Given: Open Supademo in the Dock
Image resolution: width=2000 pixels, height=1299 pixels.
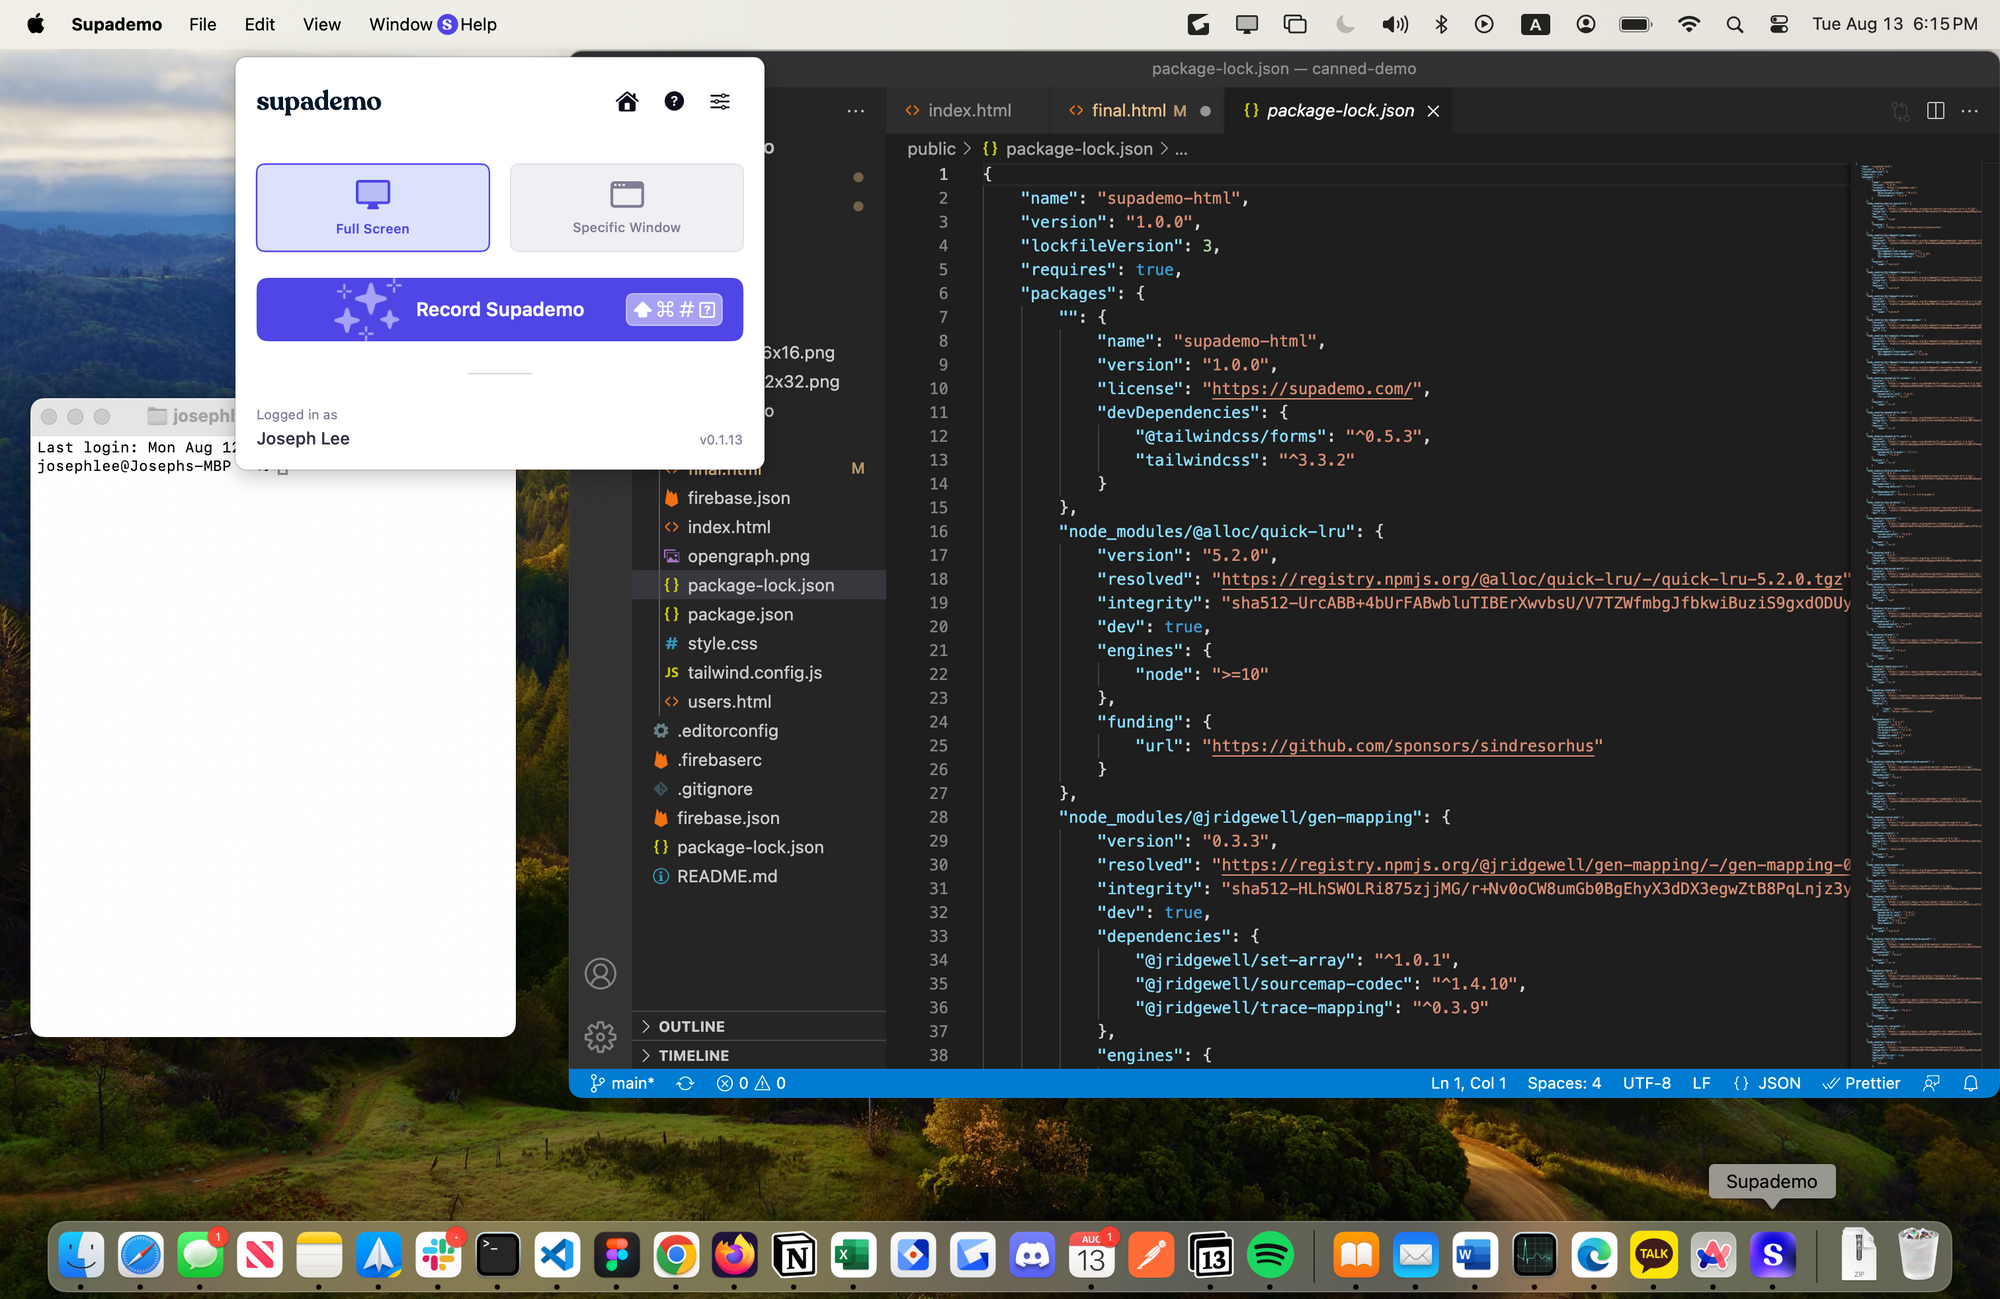Looking at the screenshot, I should pos(1772,1255).
